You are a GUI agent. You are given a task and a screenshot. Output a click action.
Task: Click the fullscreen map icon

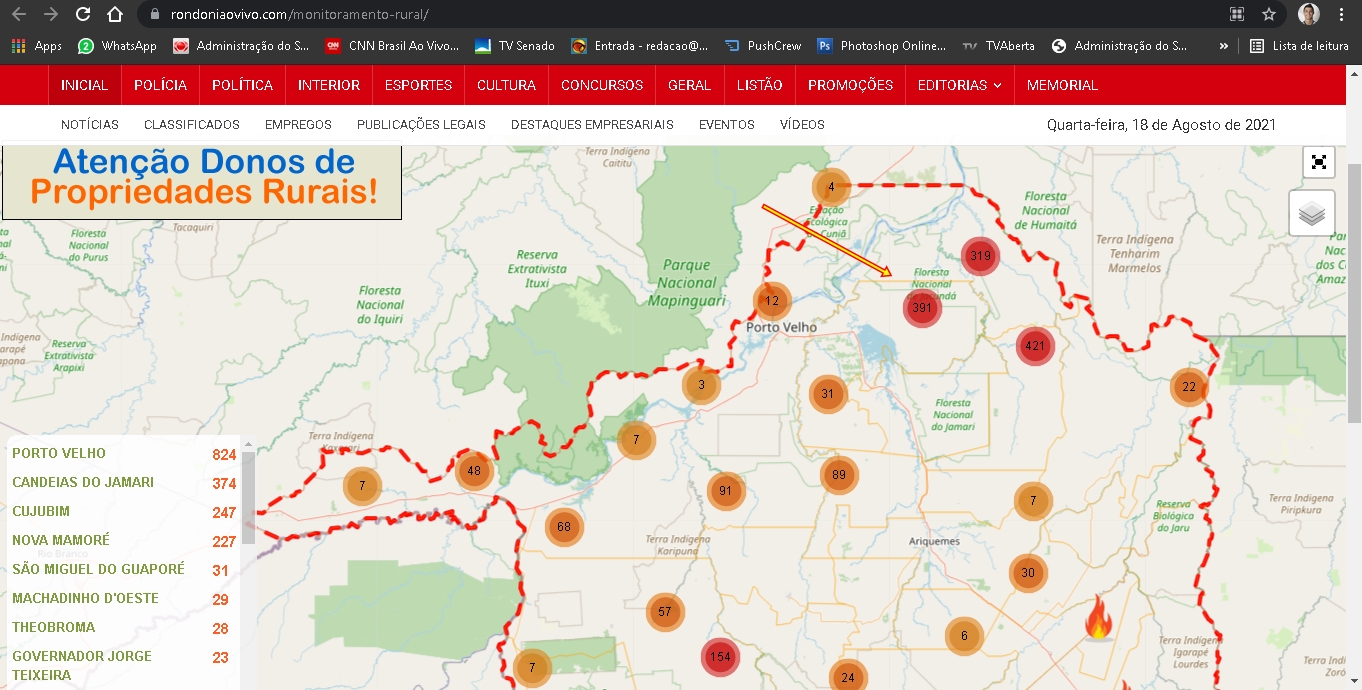(1319, 162)
